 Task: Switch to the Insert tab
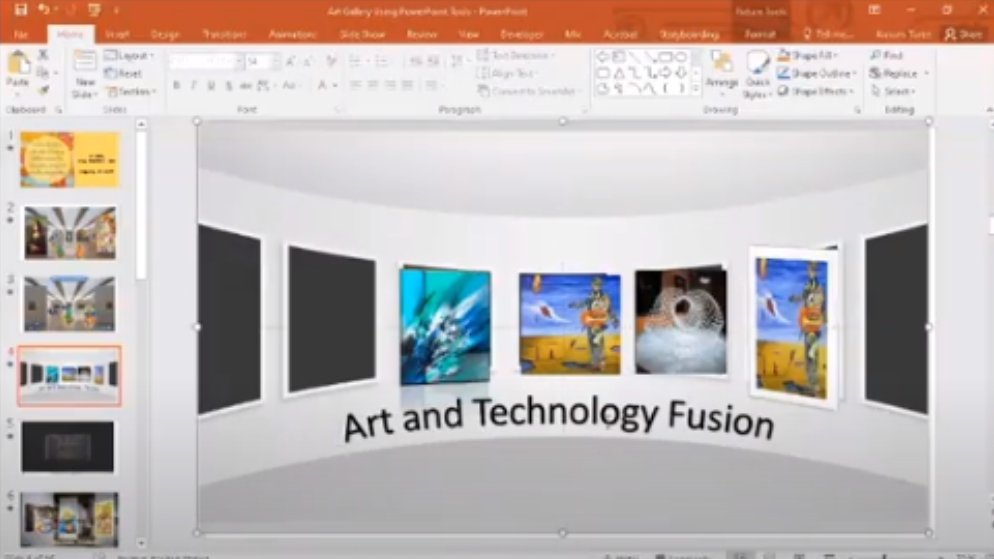[117, 34]
